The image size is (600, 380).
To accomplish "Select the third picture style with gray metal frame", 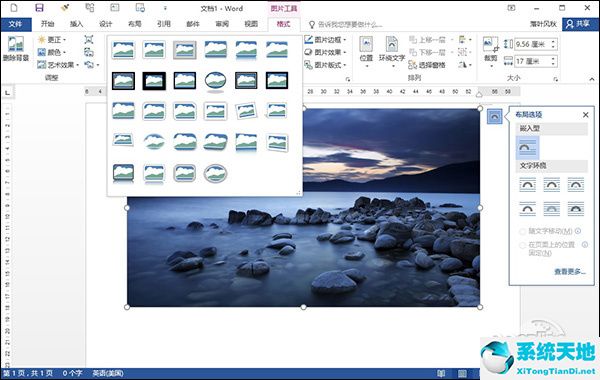I will 185,50.
